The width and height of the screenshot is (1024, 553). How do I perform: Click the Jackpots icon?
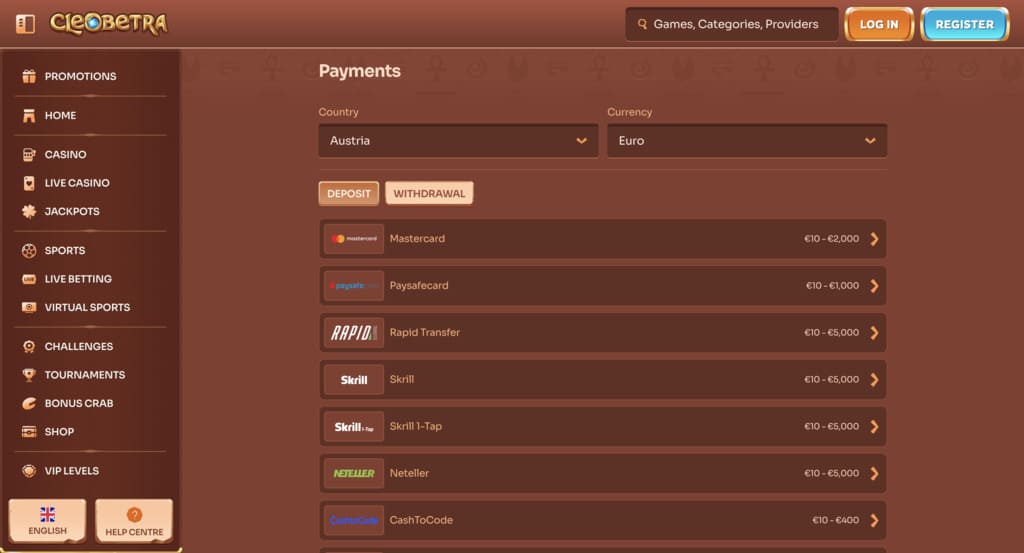pyautogui.click(x=29, y=212)
